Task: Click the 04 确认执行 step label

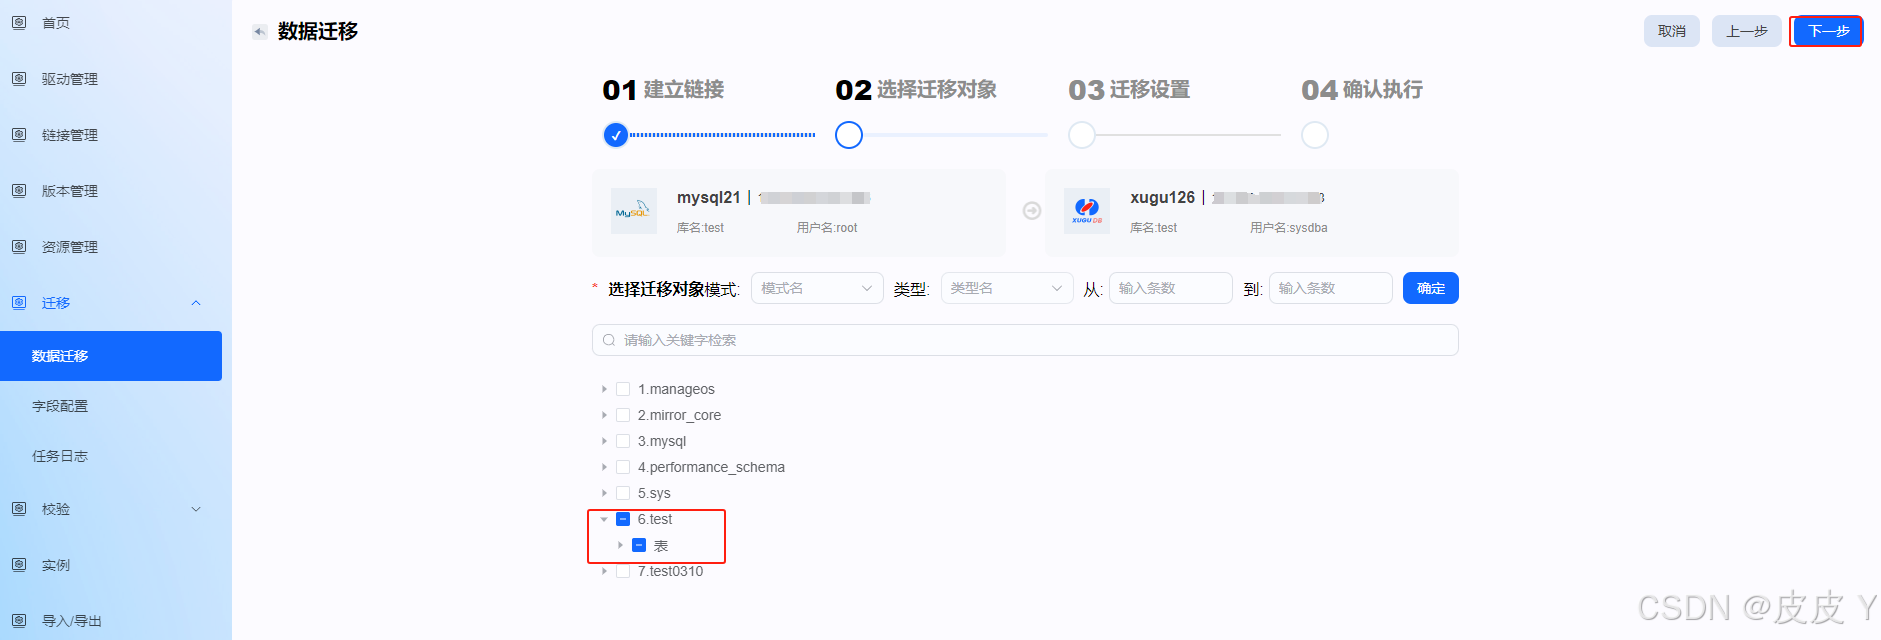Action: coord(1362,90)
